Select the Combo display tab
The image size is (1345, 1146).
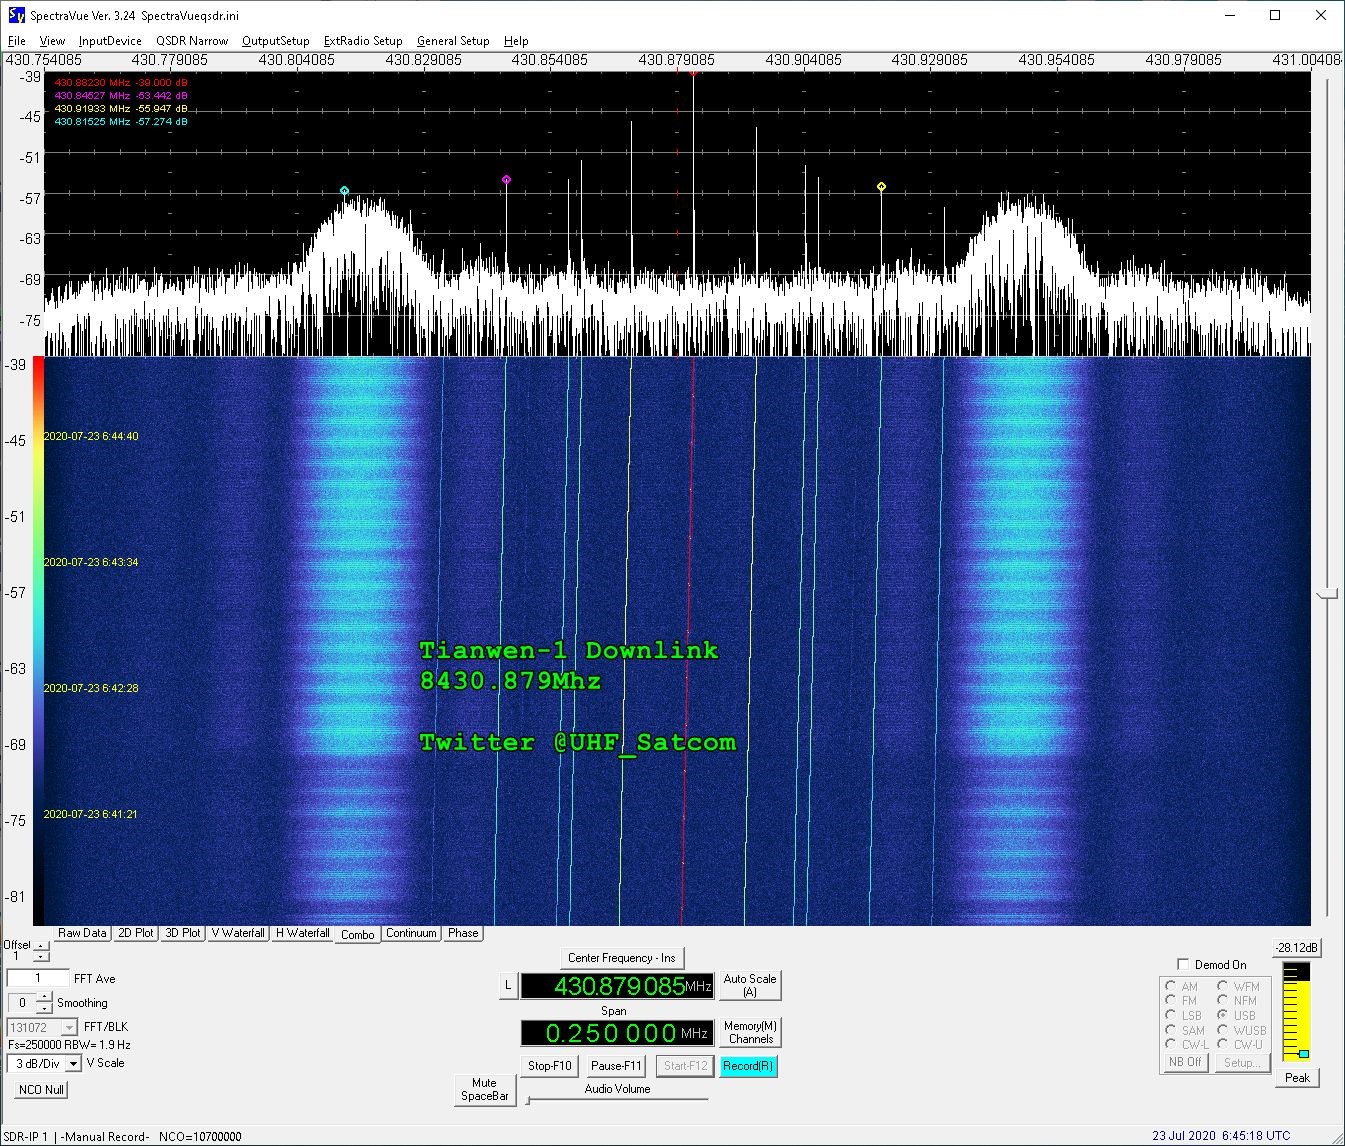(357, 934)
